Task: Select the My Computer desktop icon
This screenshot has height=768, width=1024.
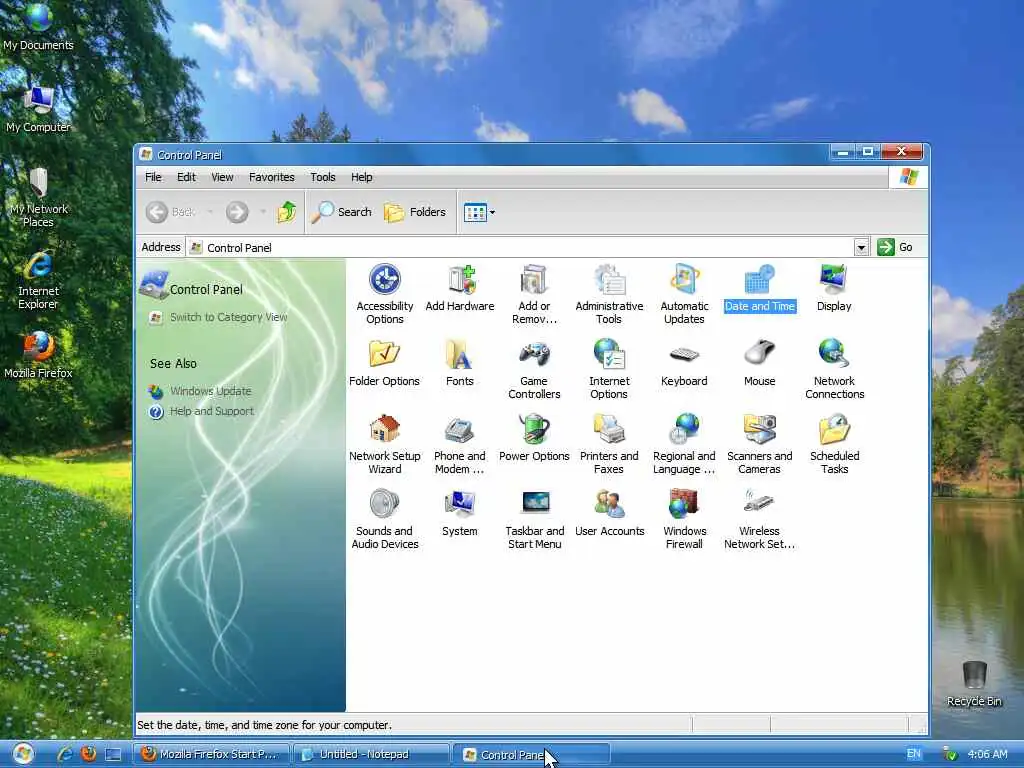Action: point(39,108)
